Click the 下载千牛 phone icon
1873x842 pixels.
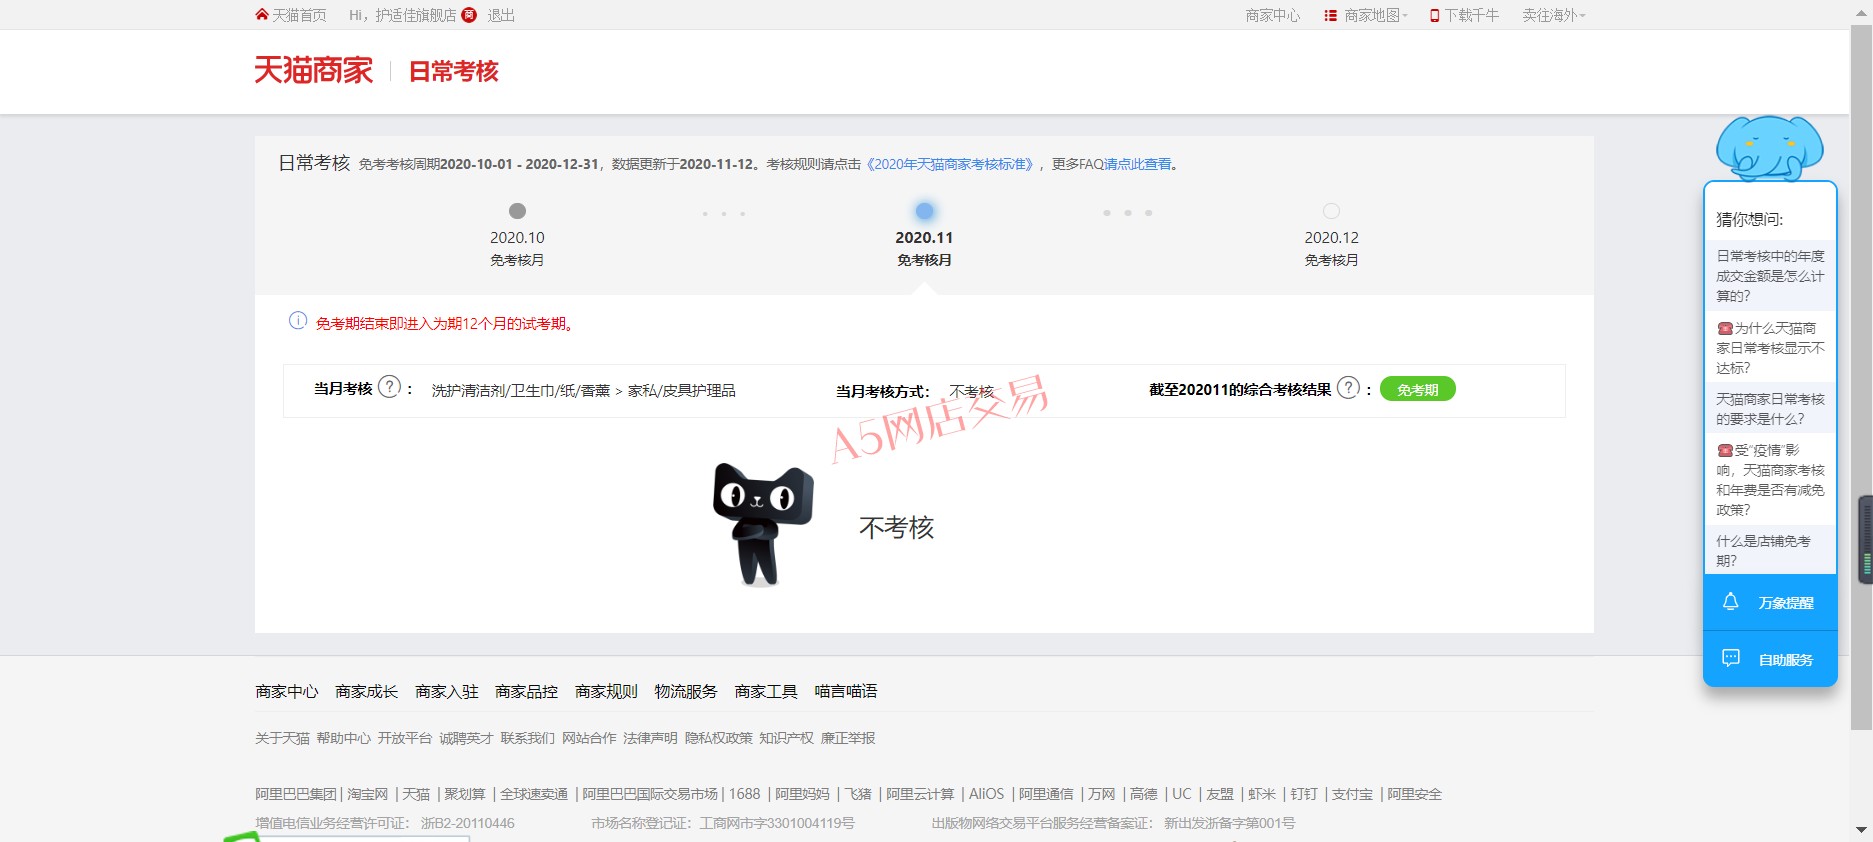click(x=1435, y=15)
